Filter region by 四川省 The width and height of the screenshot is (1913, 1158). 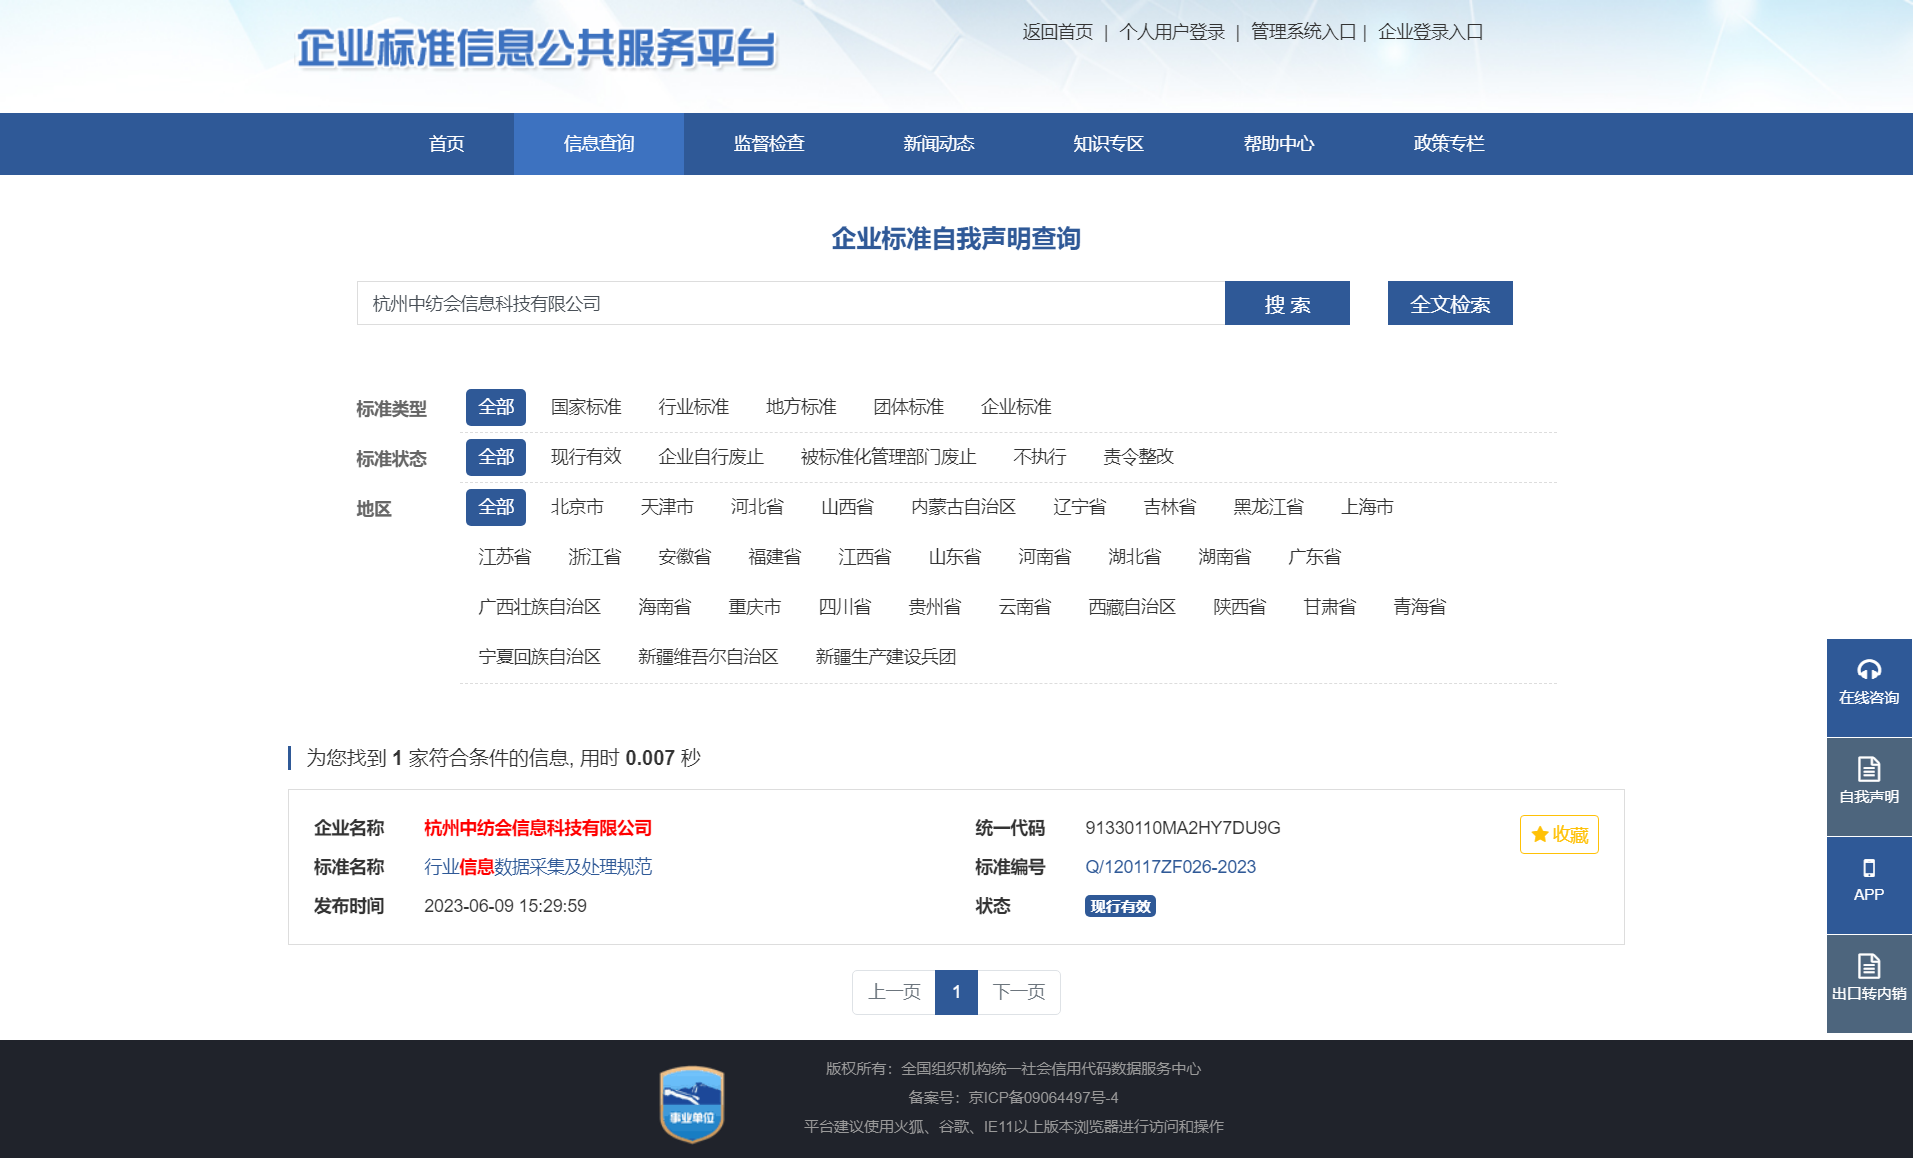coord(845,607)
